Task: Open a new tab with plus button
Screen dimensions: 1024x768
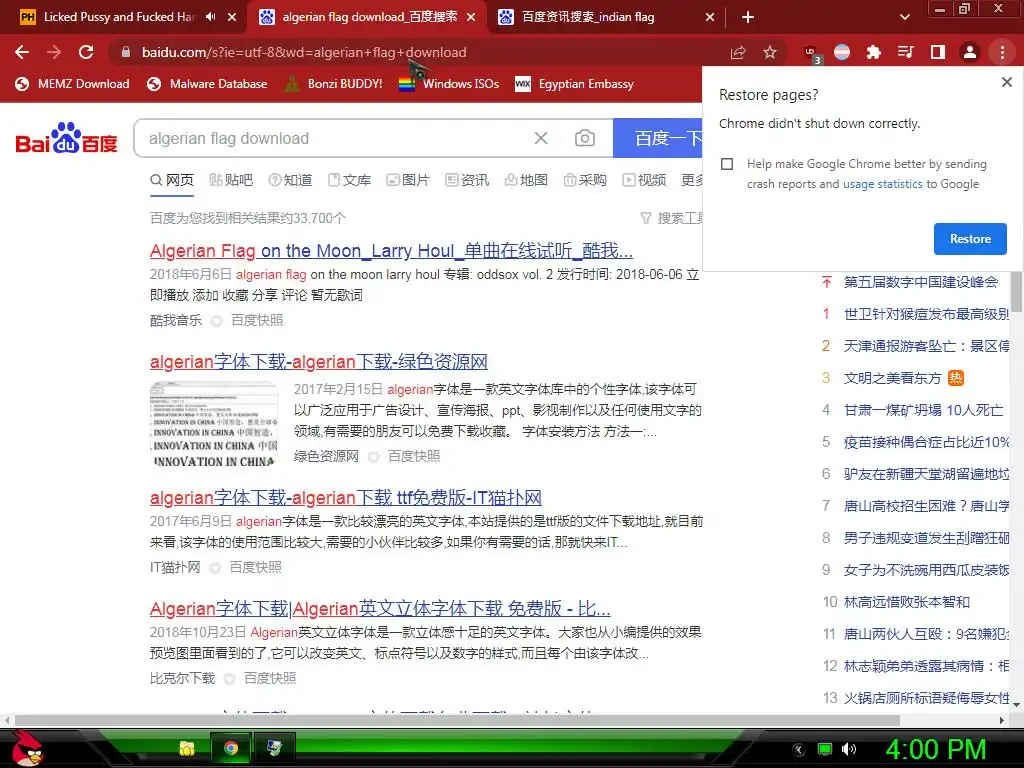Action: tap(748, 17)
